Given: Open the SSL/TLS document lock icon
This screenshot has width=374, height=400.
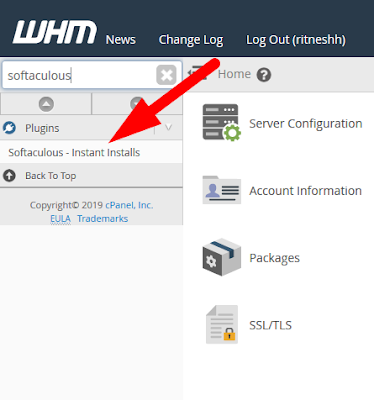Looking at the screenshot, I should coord(222,324).
